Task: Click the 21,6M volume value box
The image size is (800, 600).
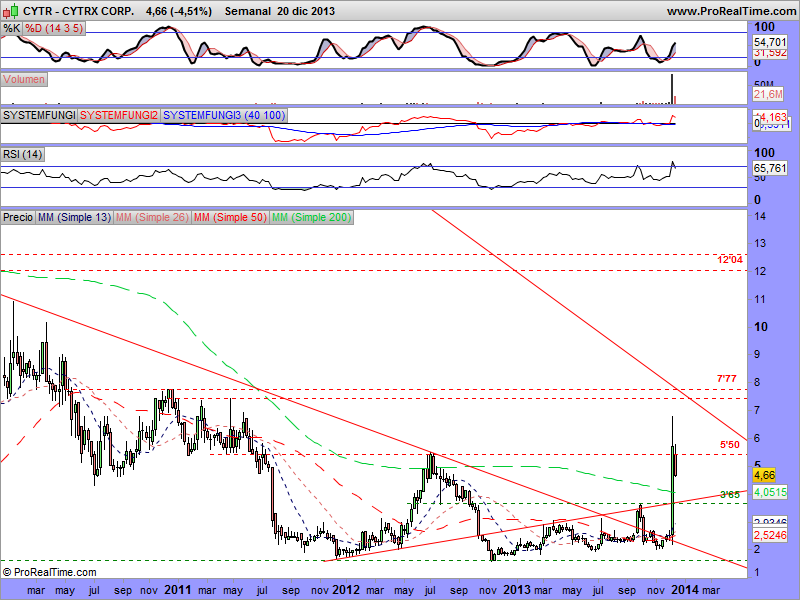Action: pyautogui.click(x=768, y=94)
